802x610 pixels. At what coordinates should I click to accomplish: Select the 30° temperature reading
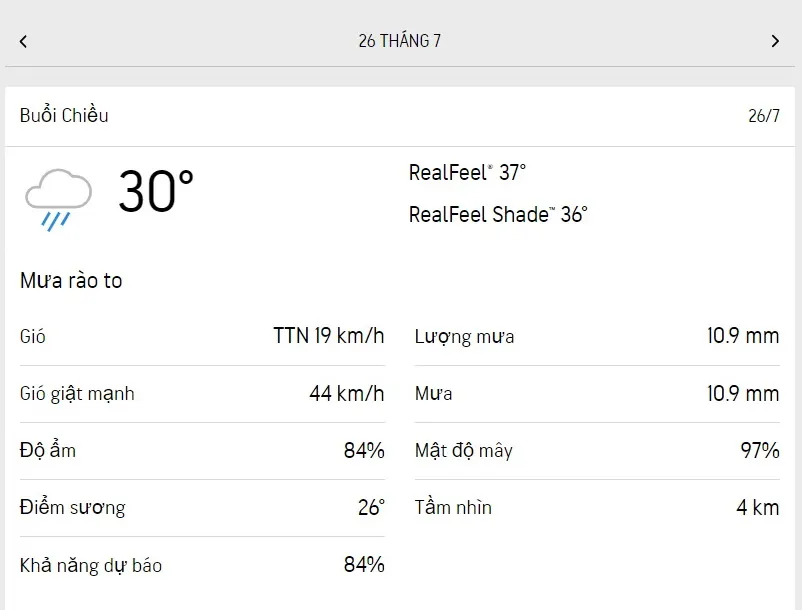[156, 191]
